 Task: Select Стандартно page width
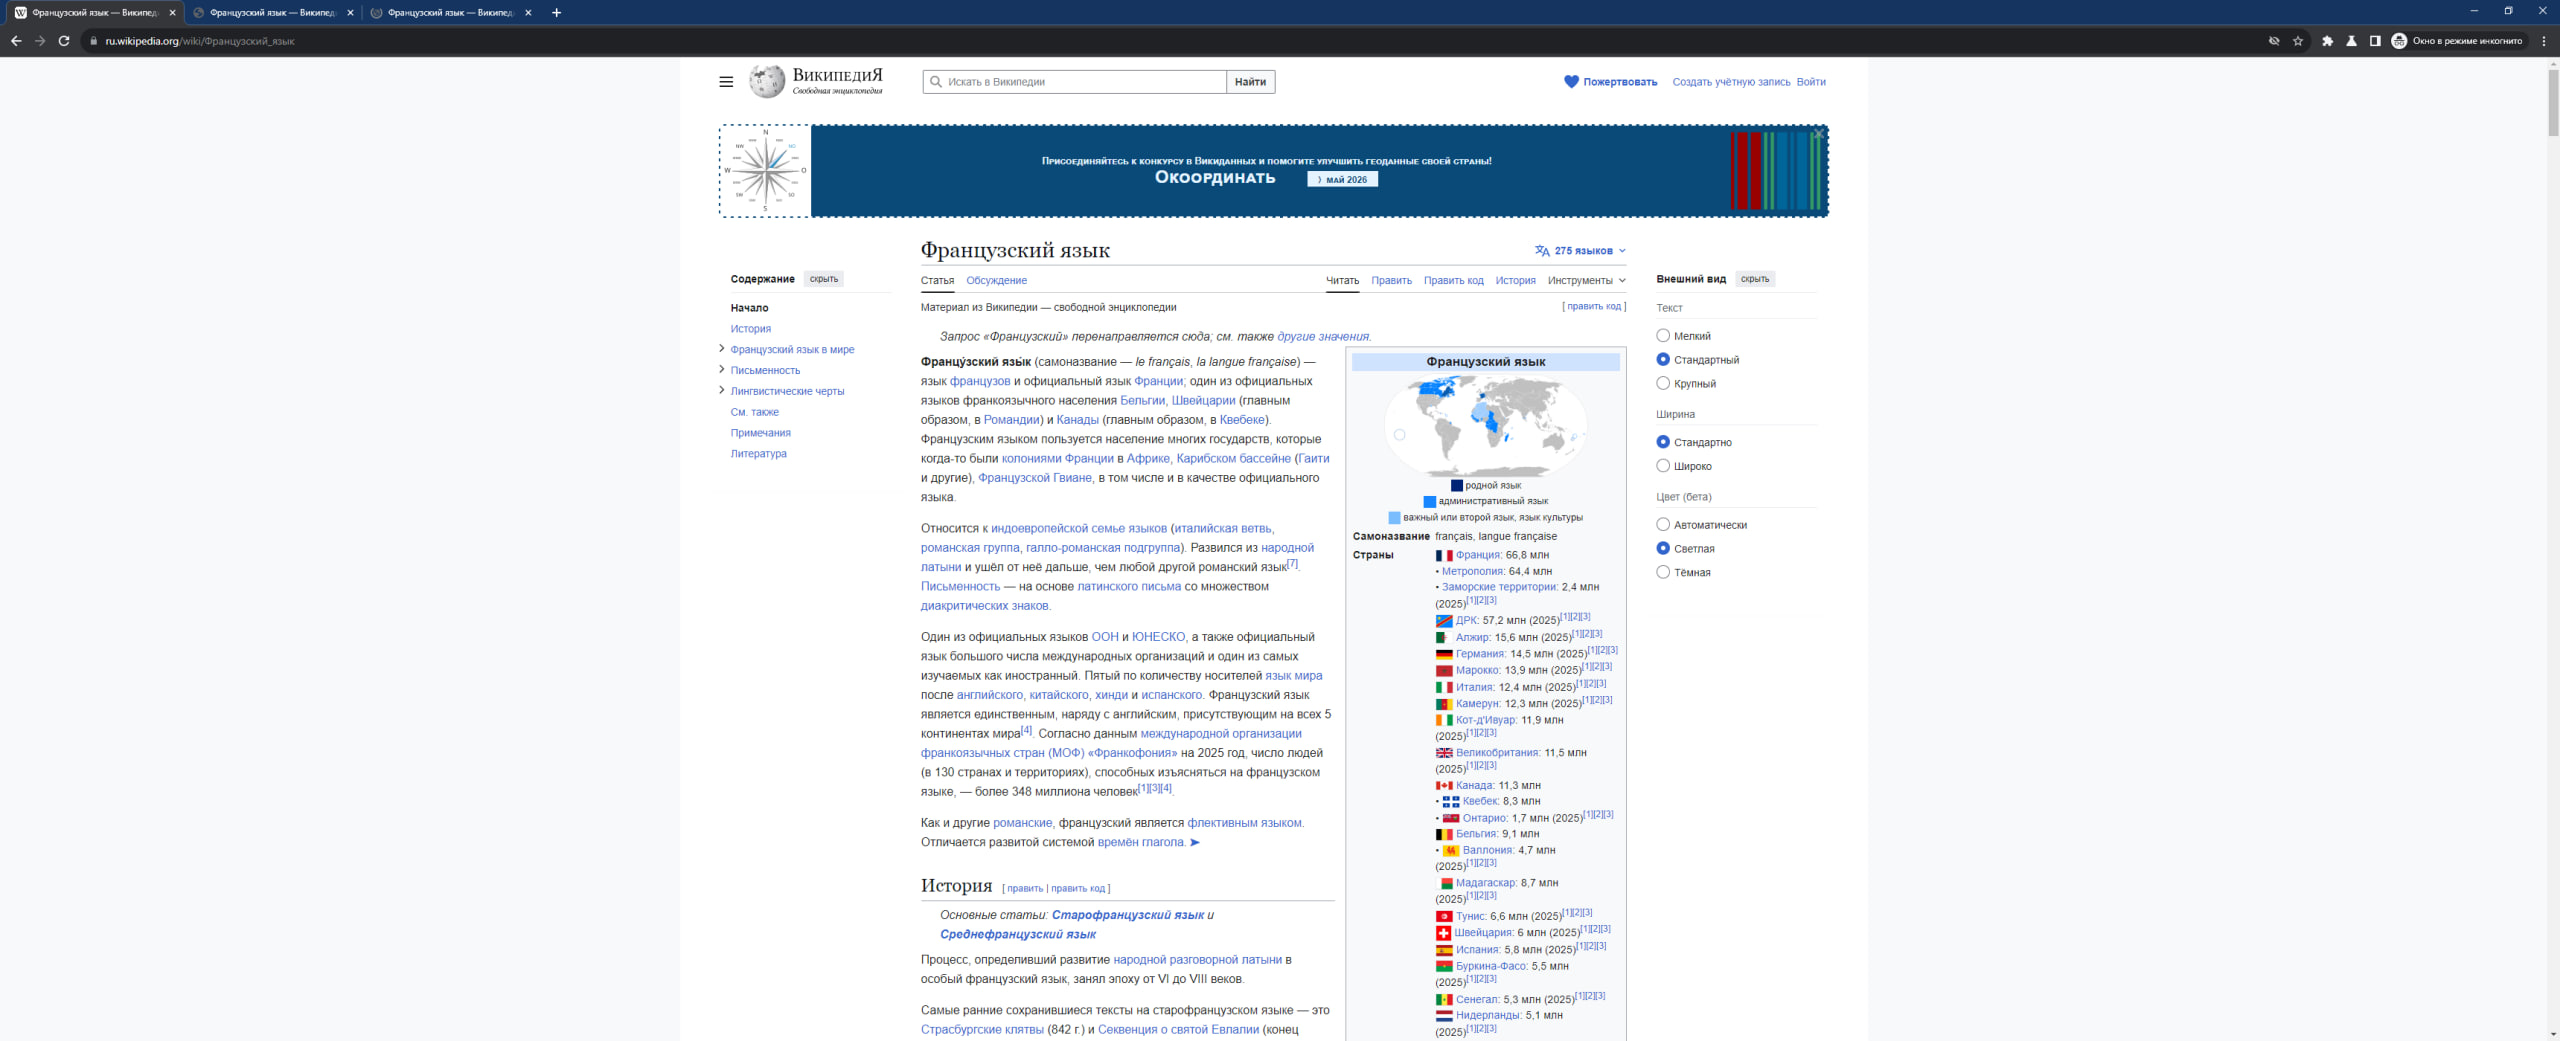[1663, 442]
